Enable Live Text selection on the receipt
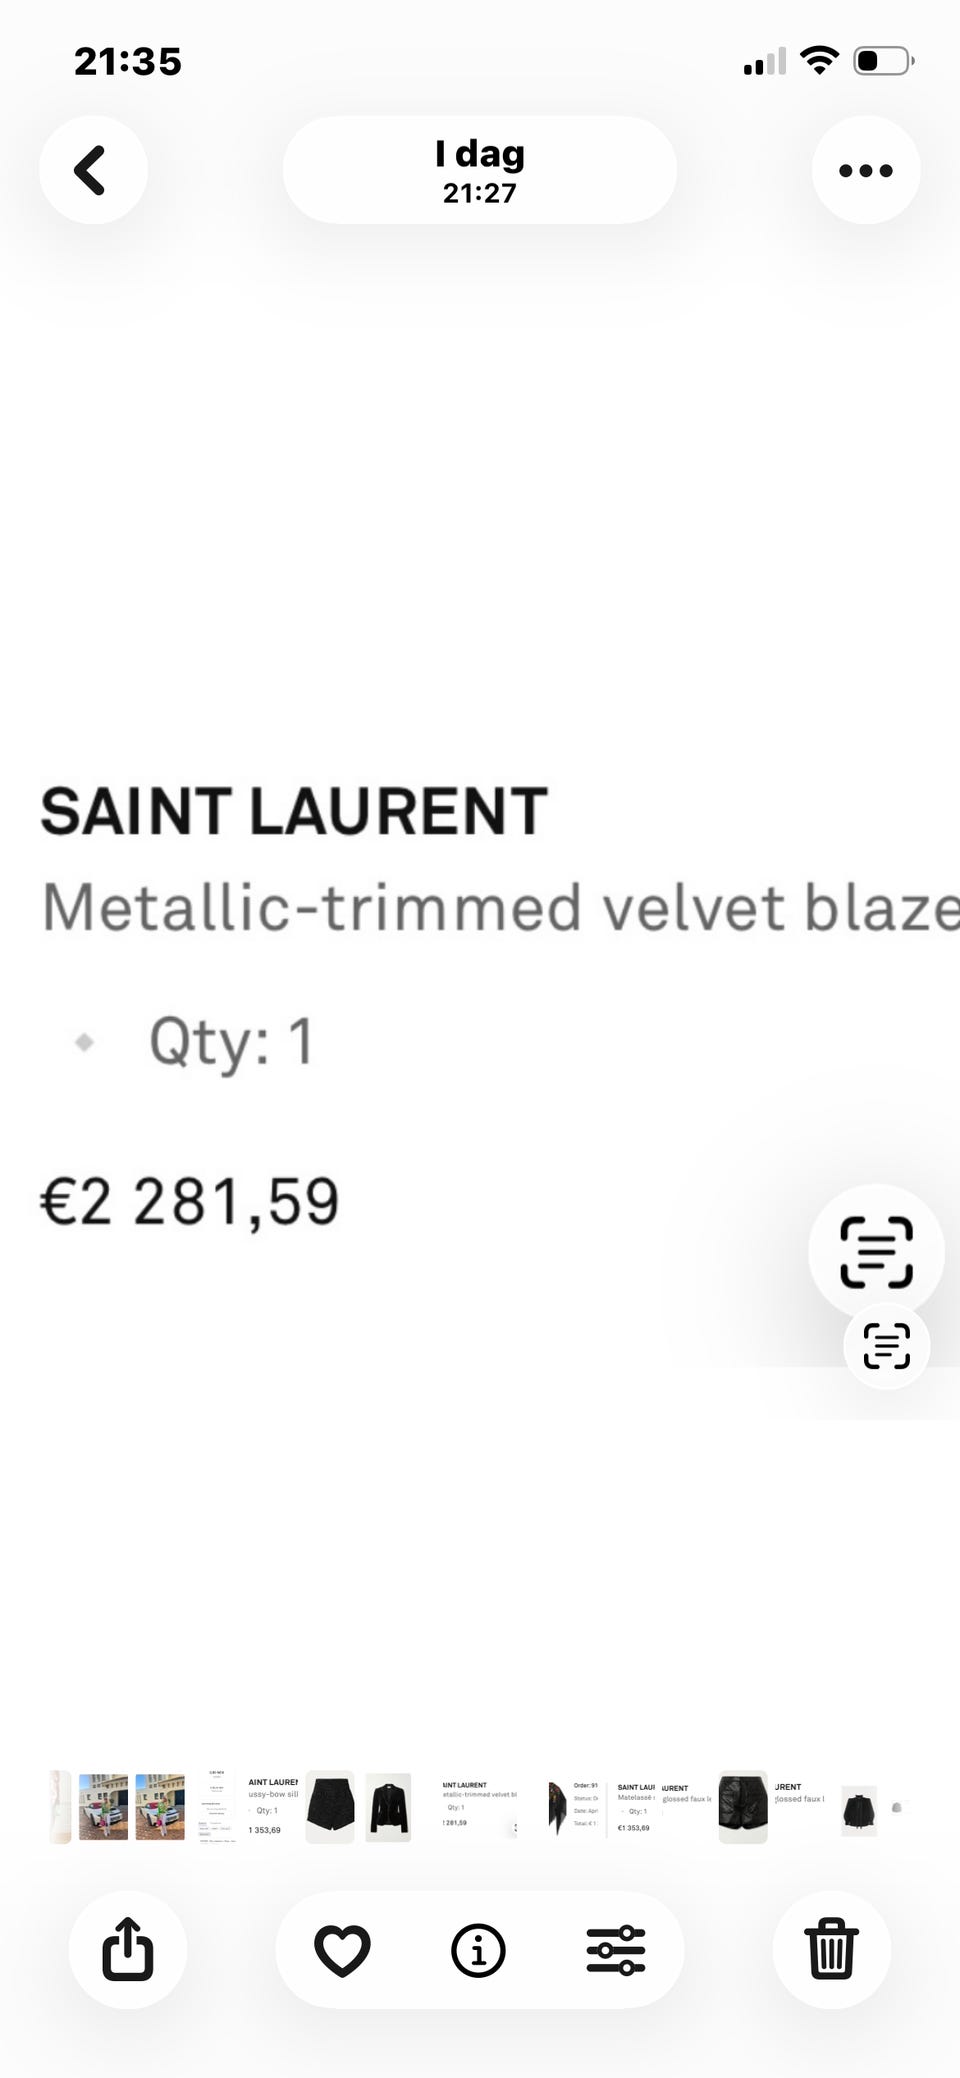960x2078 pixels. [x=875, y=1252]
